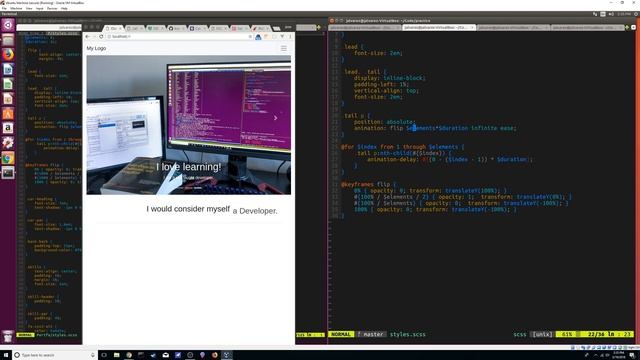The height and width of the screenshot is (360, 640).
Task: Open the Ubuntu session gear menu
Action: click(636, 14)
